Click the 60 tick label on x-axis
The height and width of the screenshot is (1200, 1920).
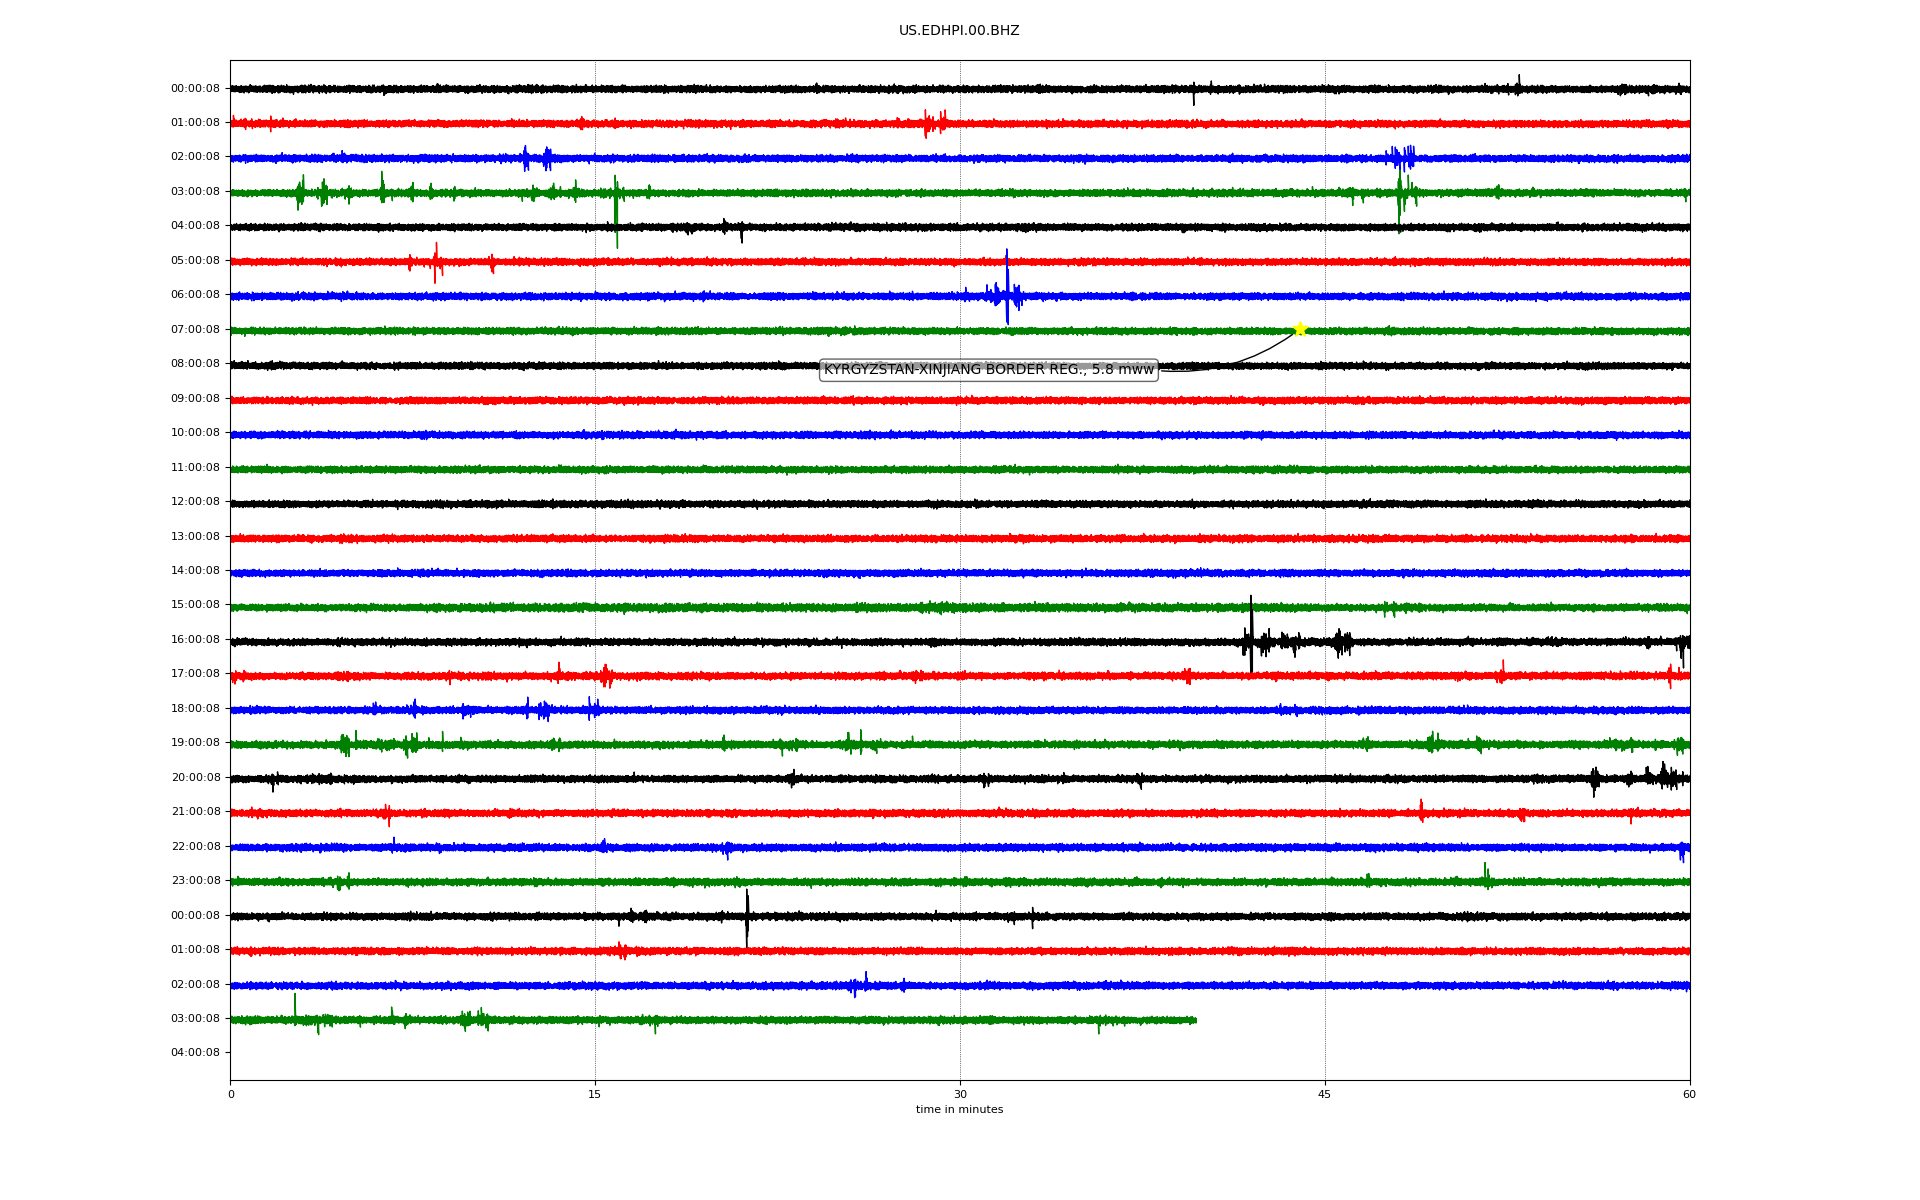[1688, 1095]
